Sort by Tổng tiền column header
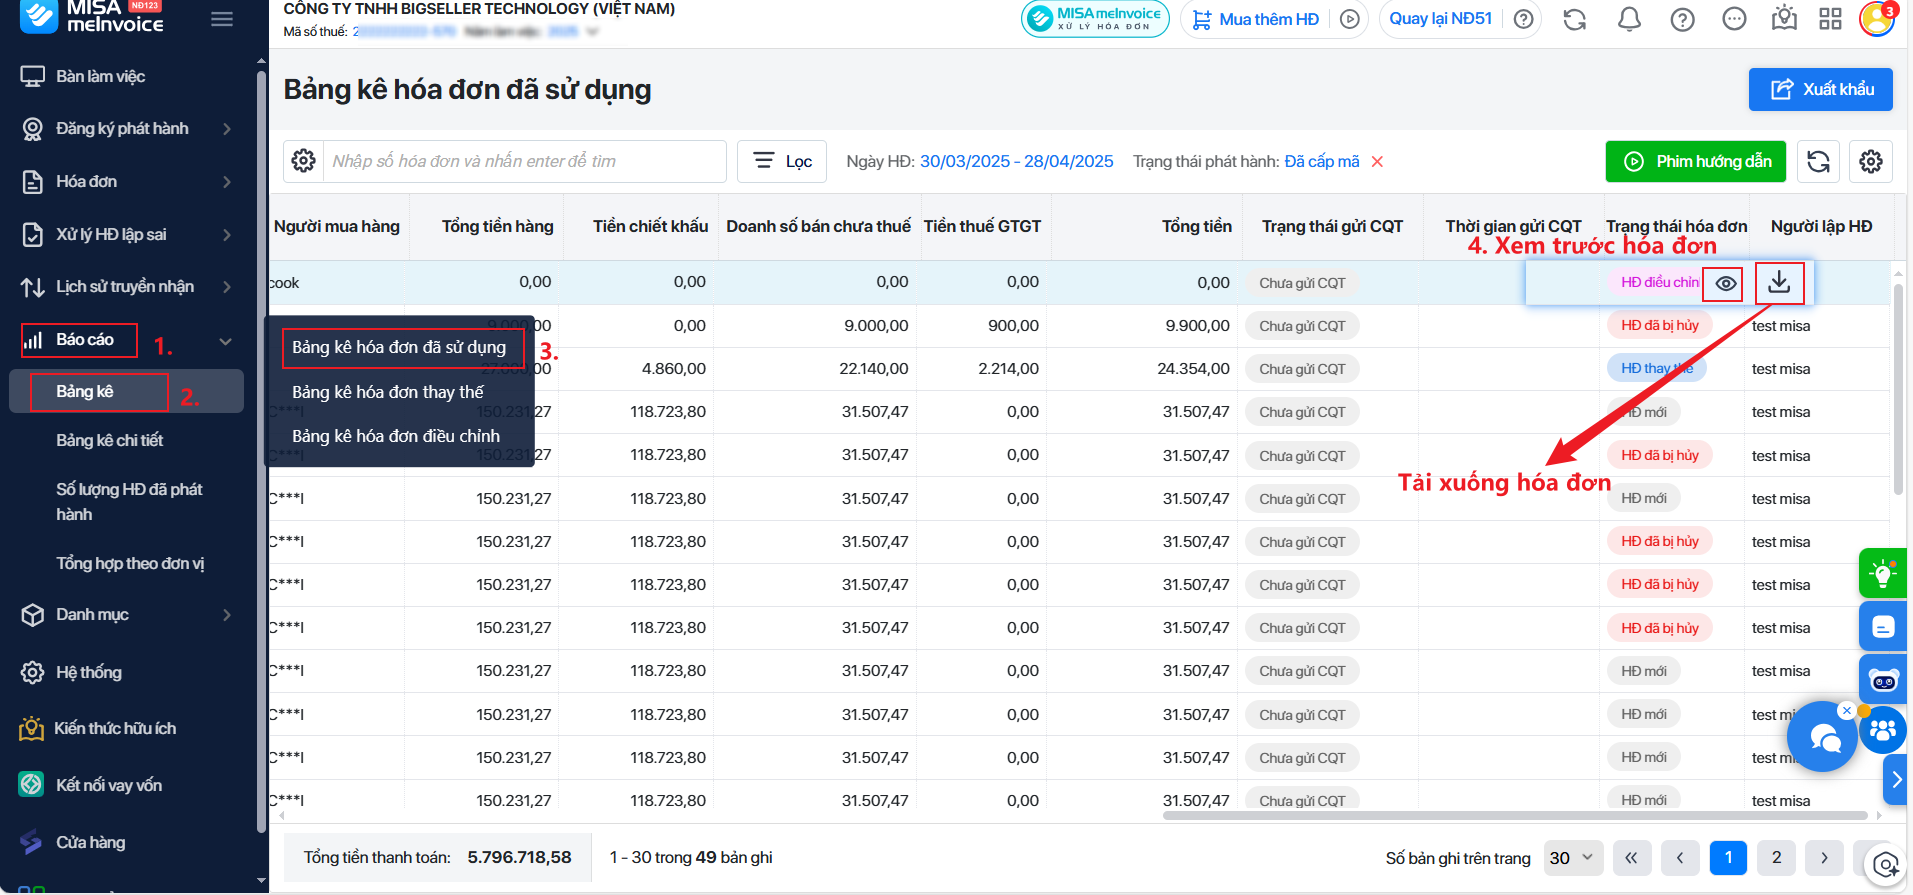 pos(1196,226)
